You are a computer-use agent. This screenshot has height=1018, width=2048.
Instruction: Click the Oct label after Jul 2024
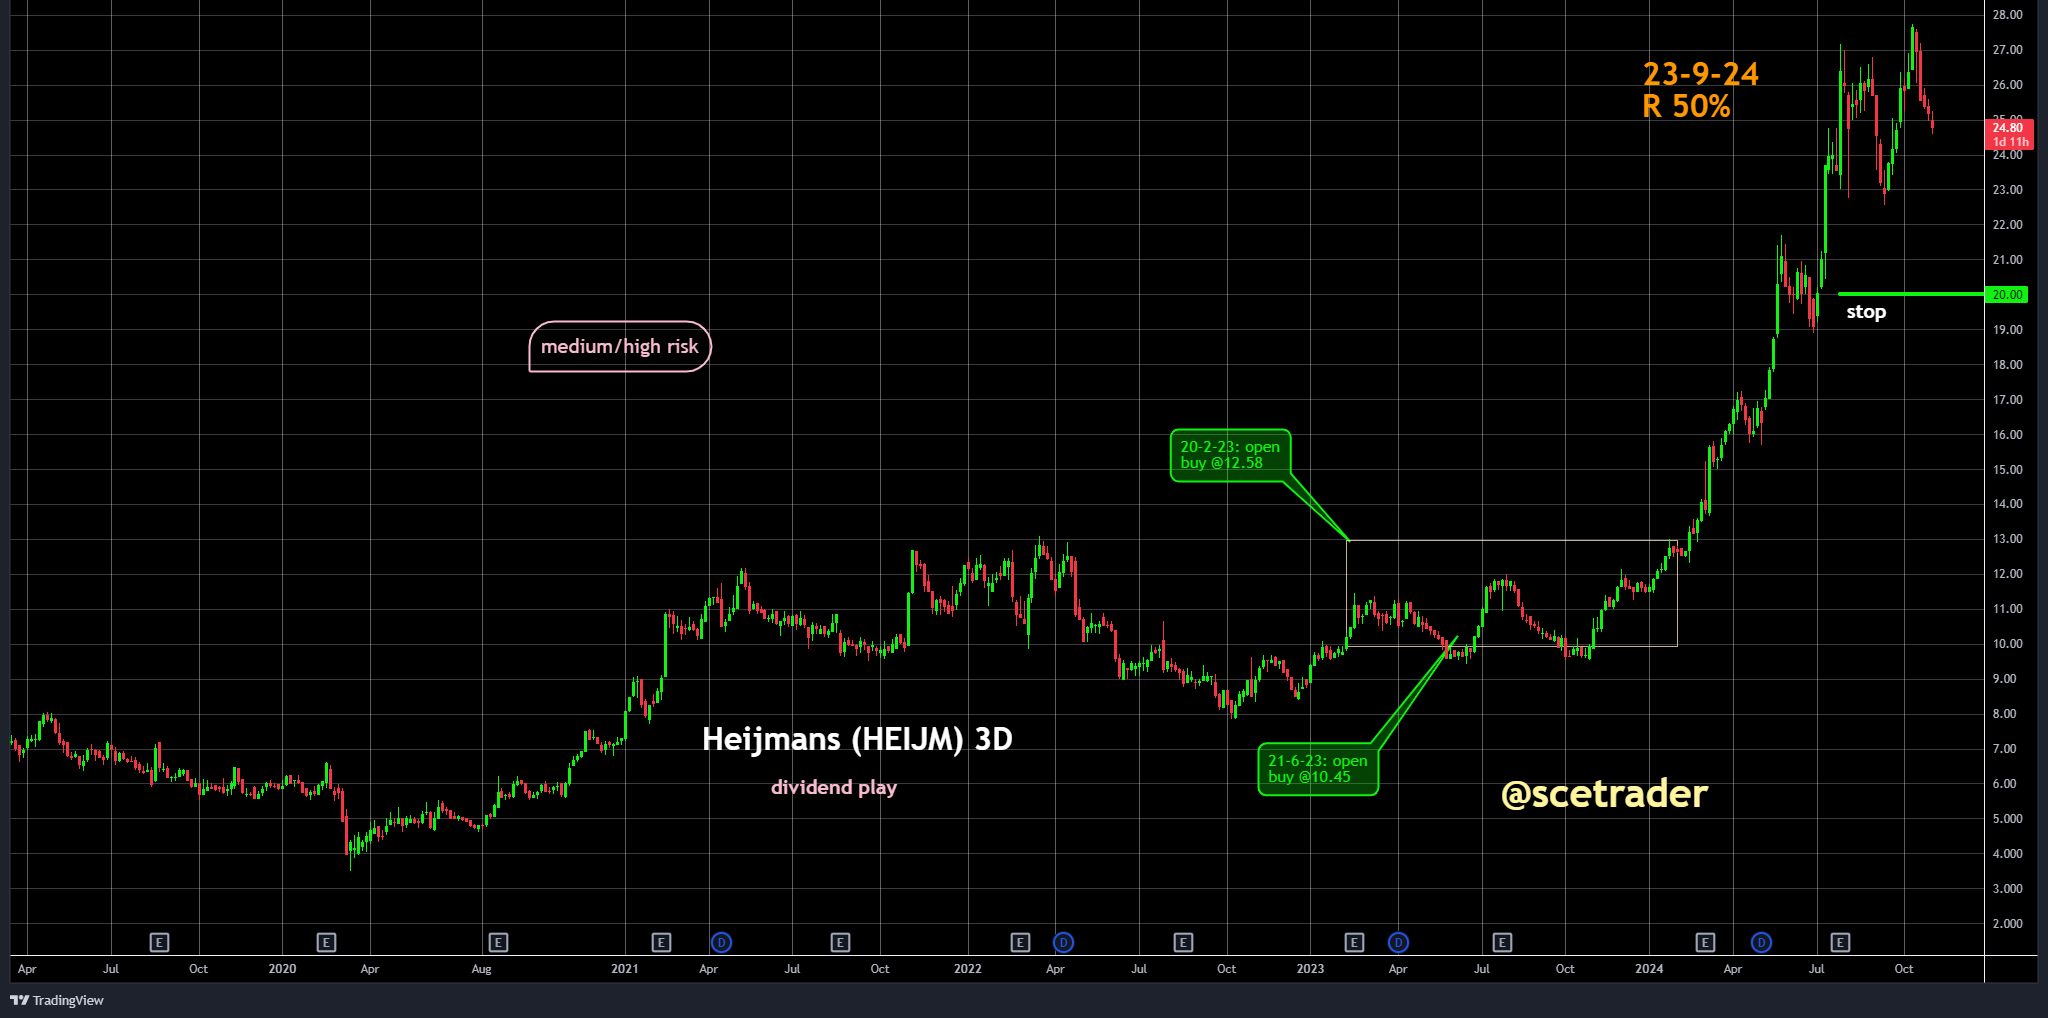coord(1904,969)
